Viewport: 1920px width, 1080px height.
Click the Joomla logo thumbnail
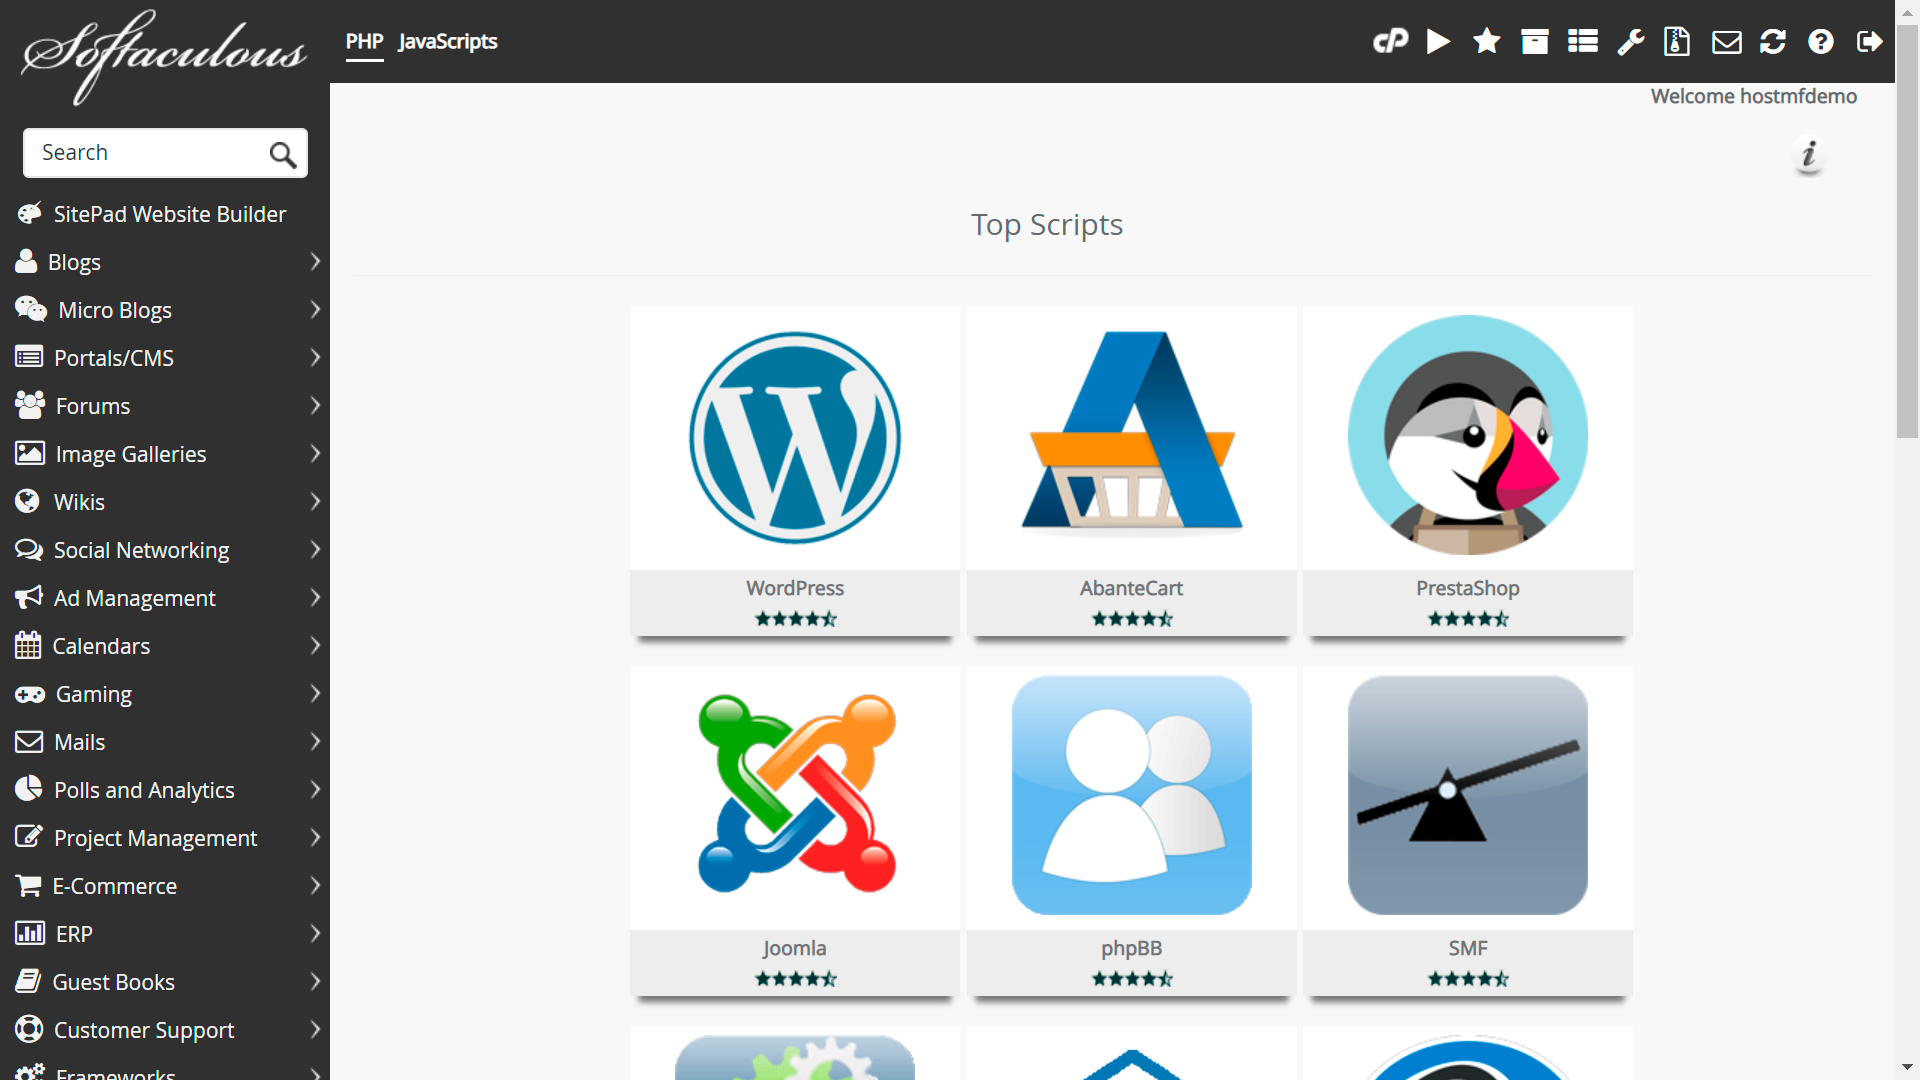click(795, 793)
